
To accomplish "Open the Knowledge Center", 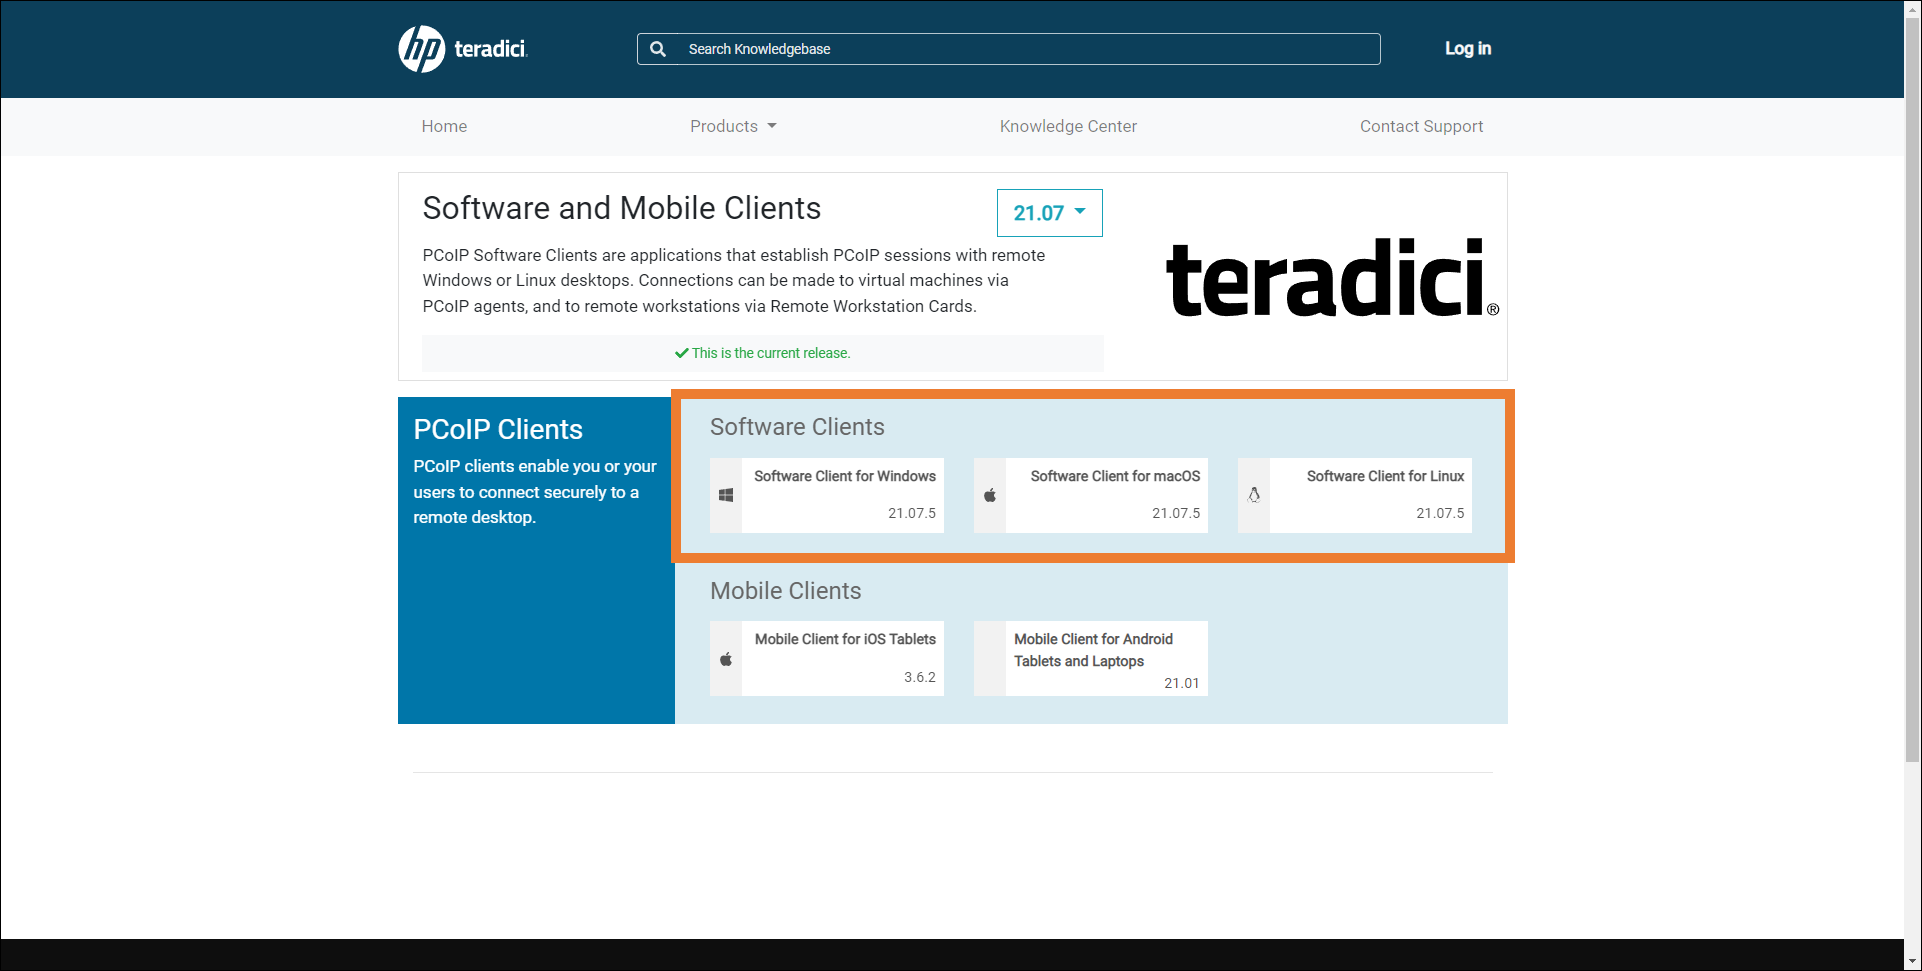I will pyautogui.click(x=1068, y=126).
